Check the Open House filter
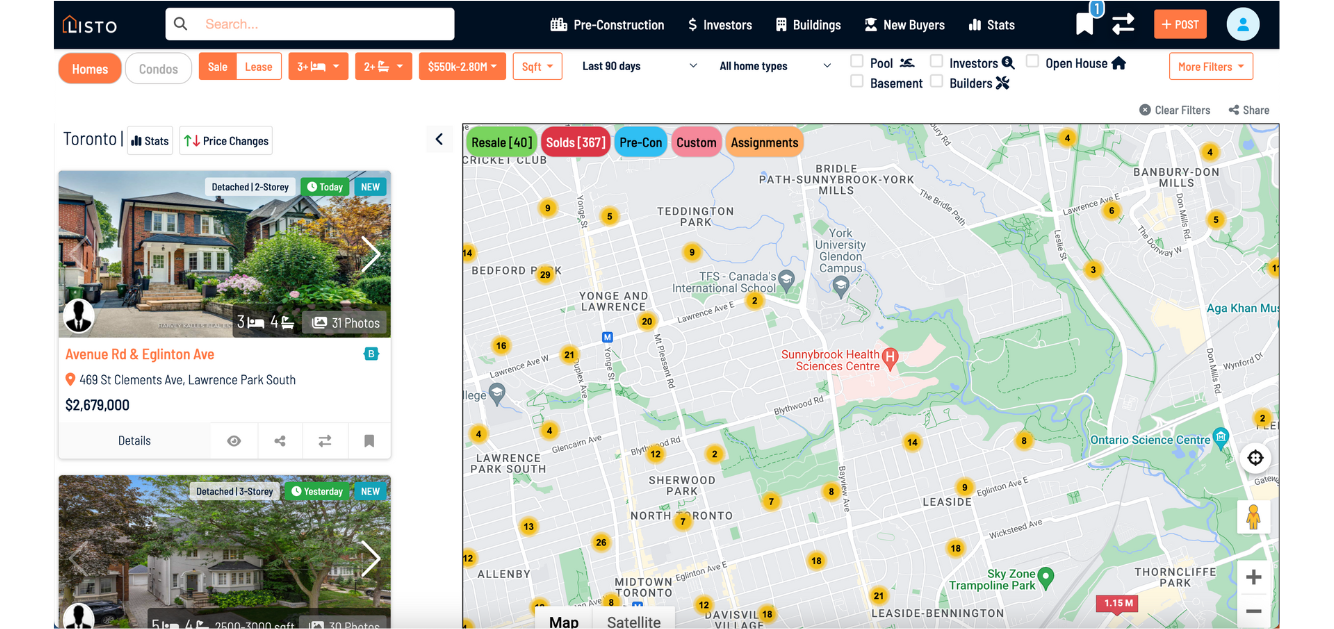 click(1032, 62)
